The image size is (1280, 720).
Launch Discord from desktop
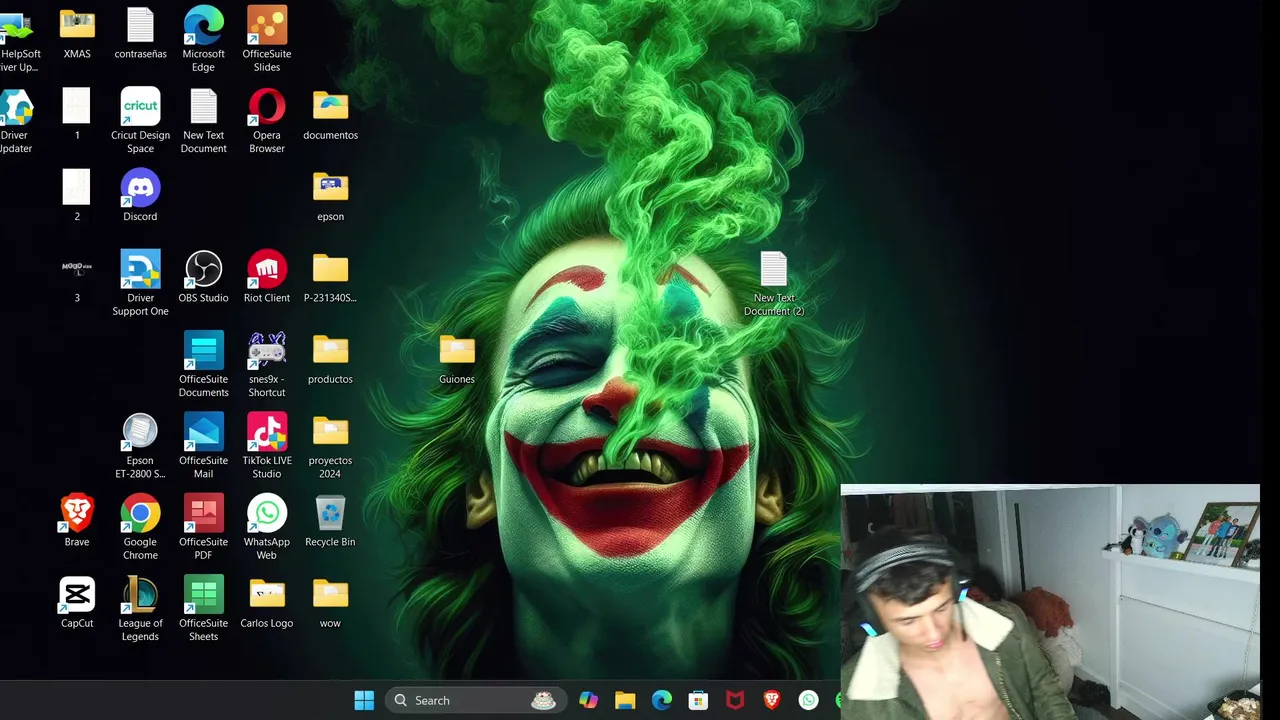140,196
